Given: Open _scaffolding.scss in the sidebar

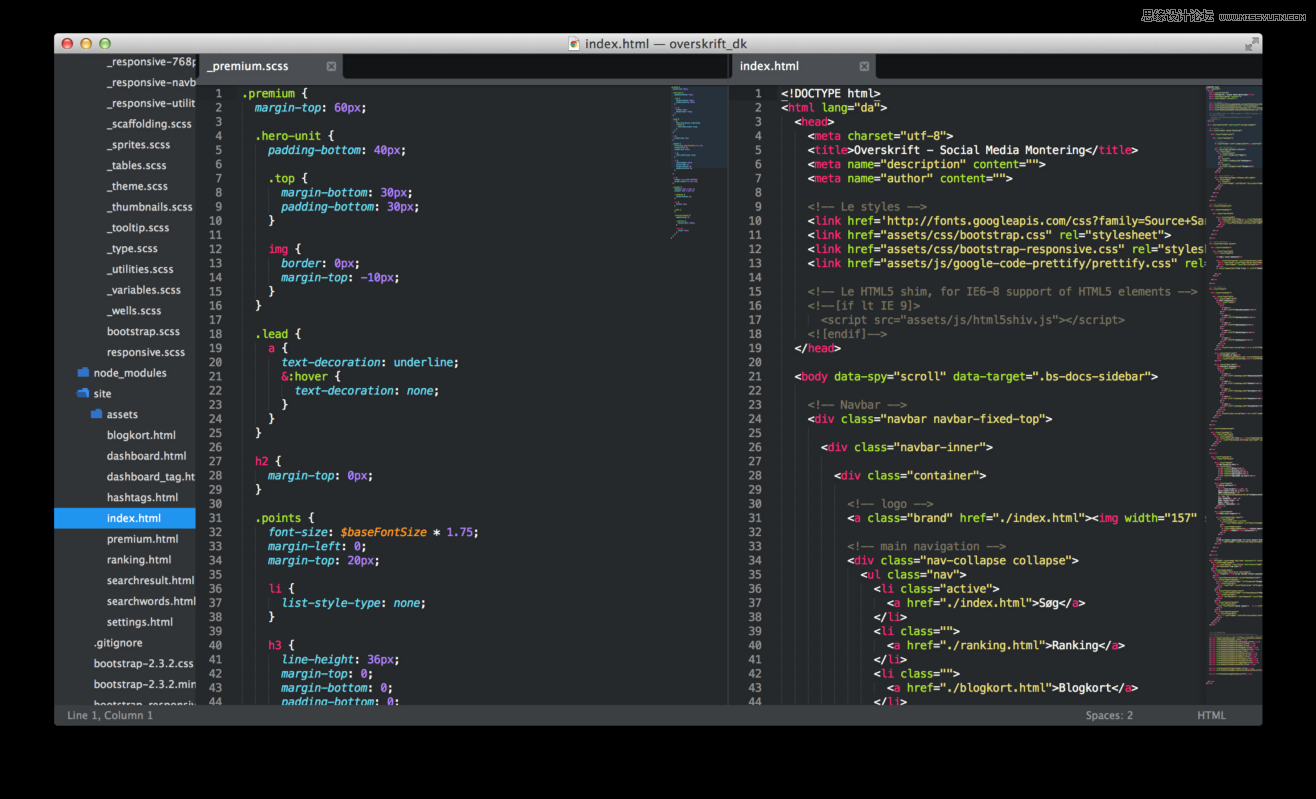Looking at the screenshot, I should click(149, 124).
